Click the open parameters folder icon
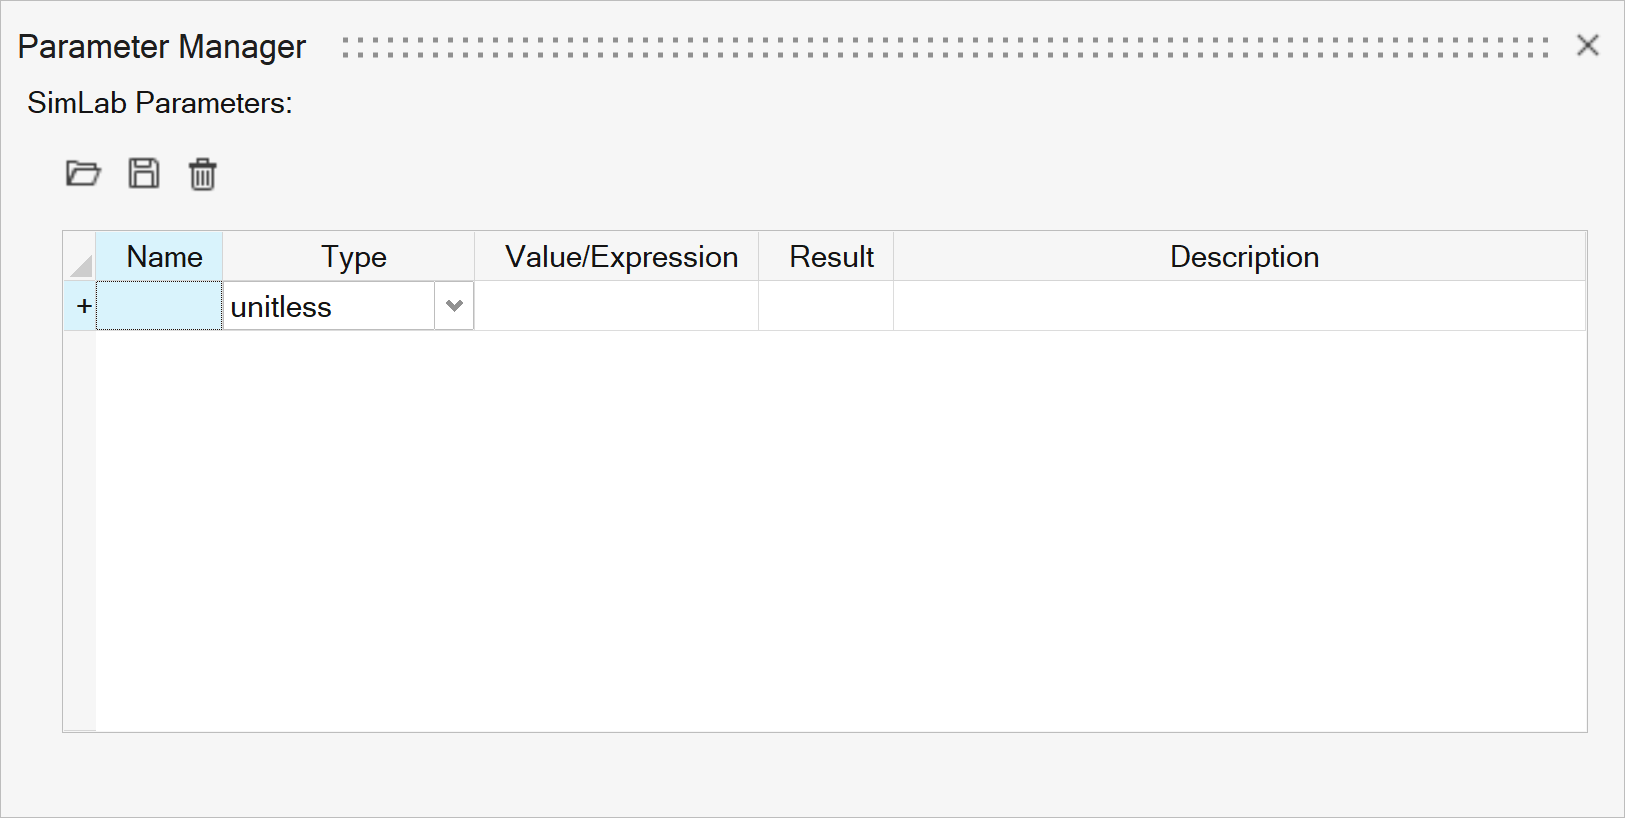Image resolution: width=1625 pixels, height=818 pixels. [83, 174]
